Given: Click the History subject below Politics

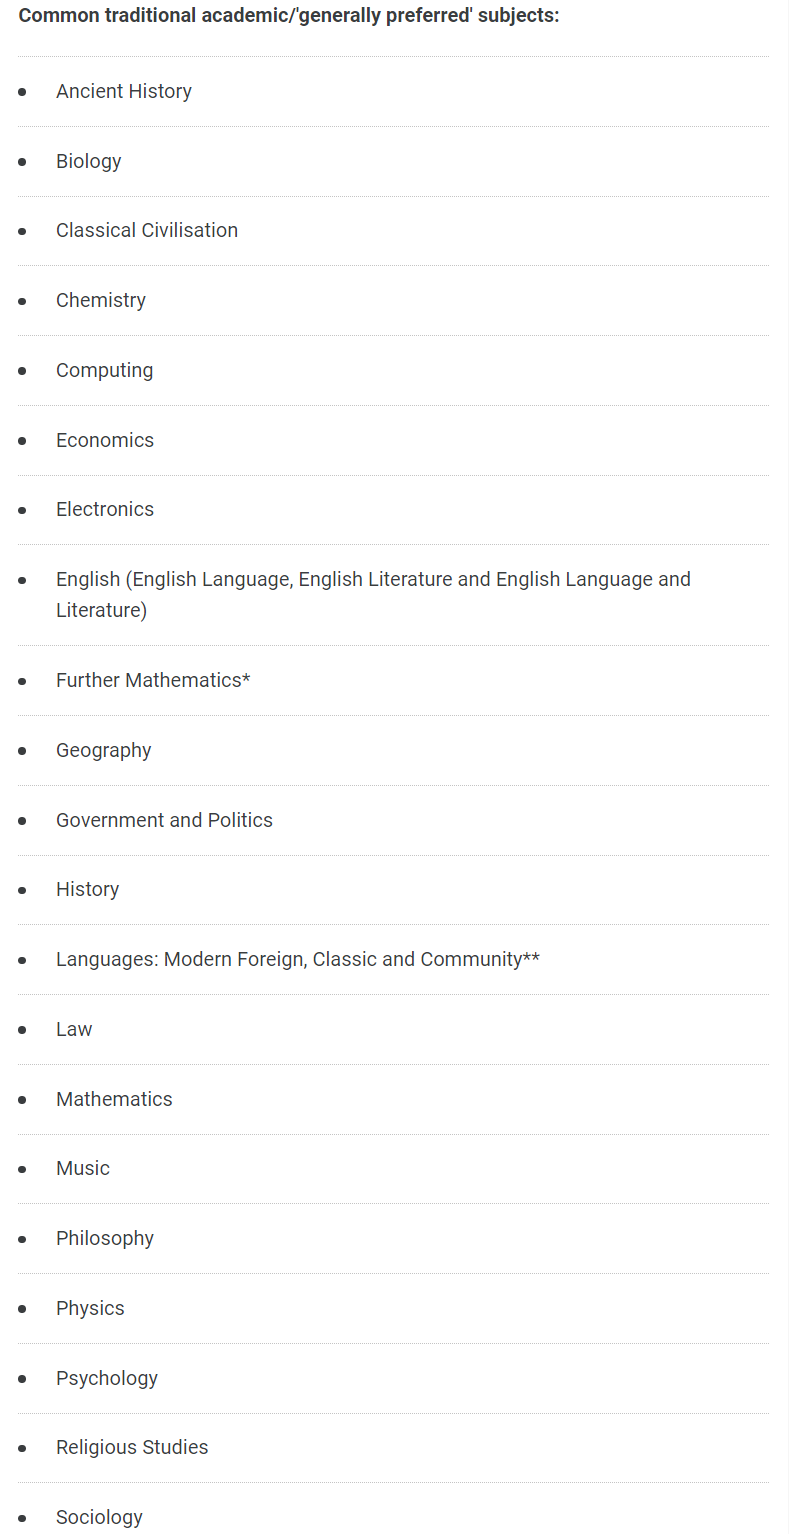Looking at the screenshot, I should [88, 889].
